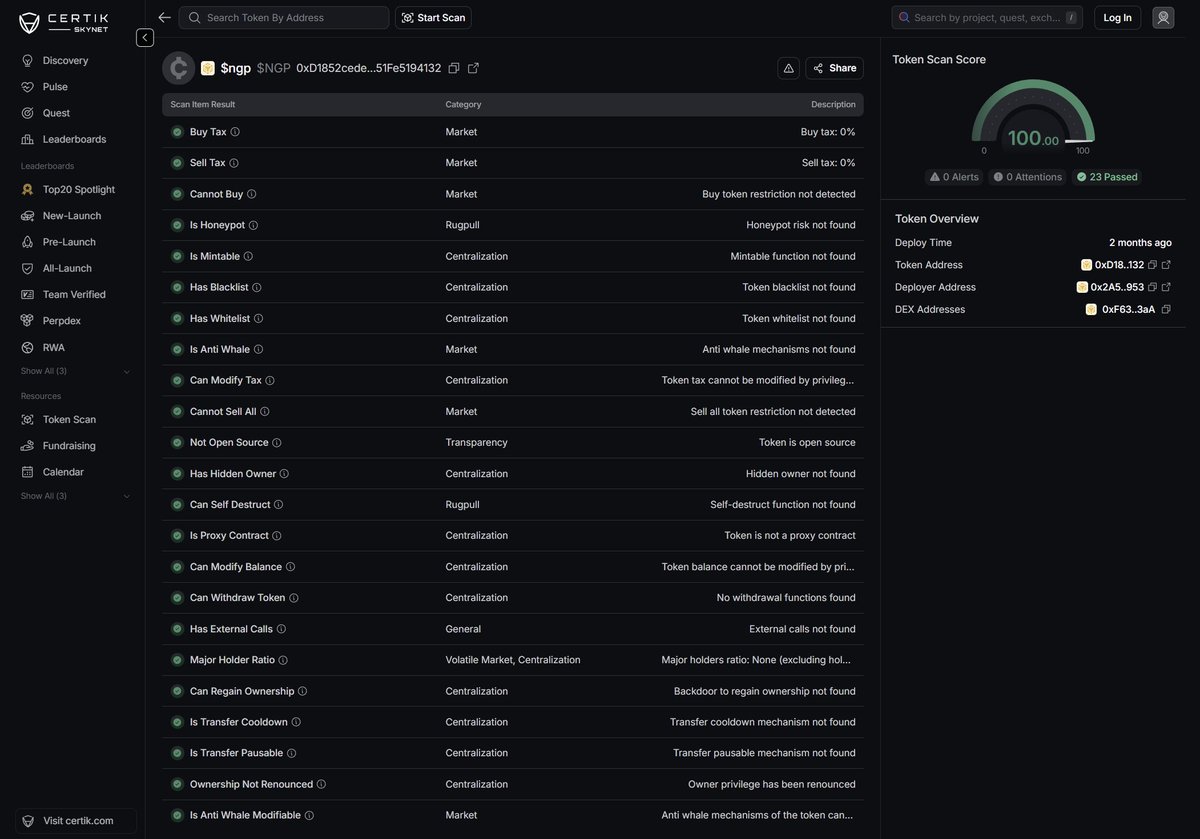The image size is (1200, 839).
Task: Click the info icon beside Can Modify Tax
Action: tap(270, 380)
